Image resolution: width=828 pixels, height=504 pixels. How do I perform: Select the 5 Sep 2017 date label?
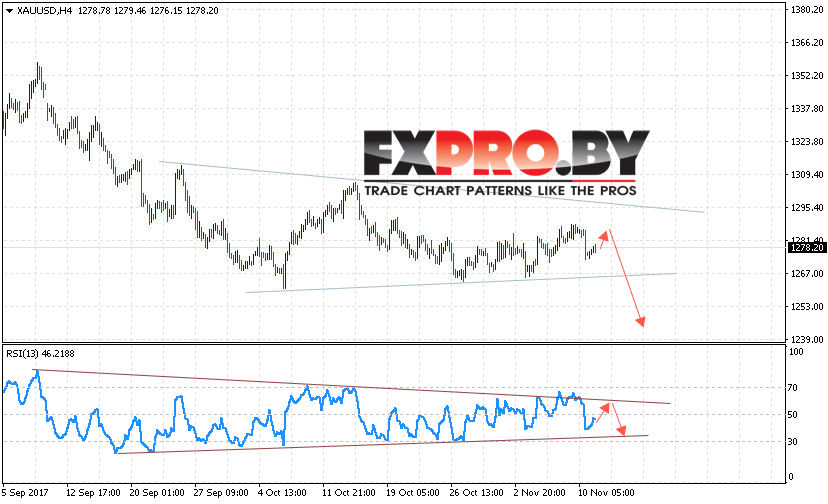click(25, 493)
